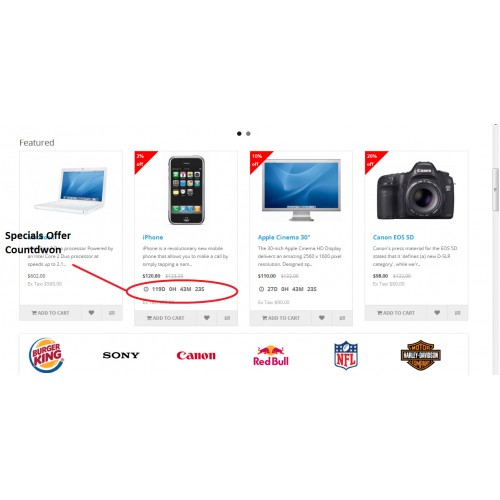Select first carousel pagination dot
This screenshot has height=500, width=500.
pos(239,134)
